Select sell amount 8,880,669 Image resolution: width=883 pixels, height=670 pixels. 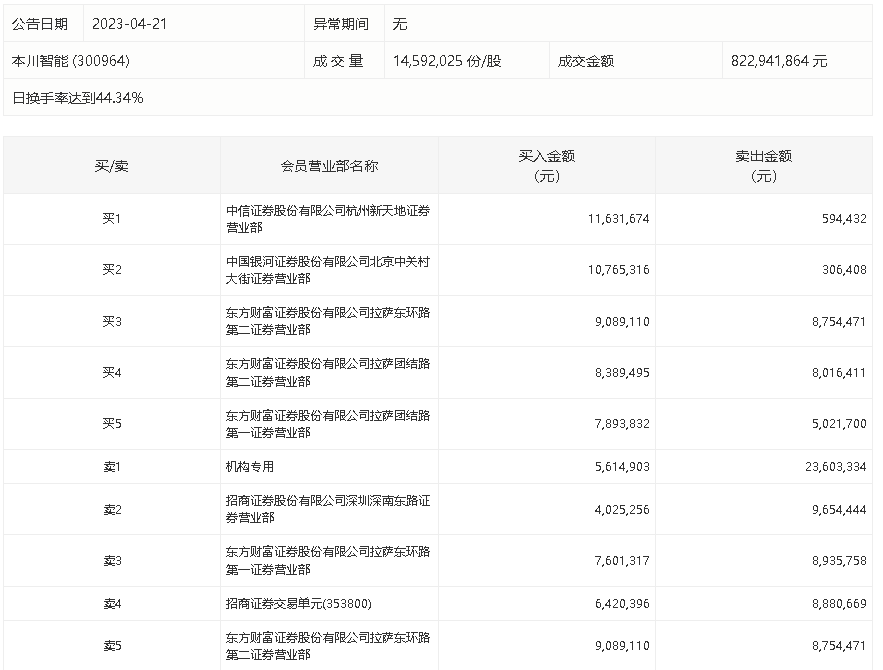(839, 604)
